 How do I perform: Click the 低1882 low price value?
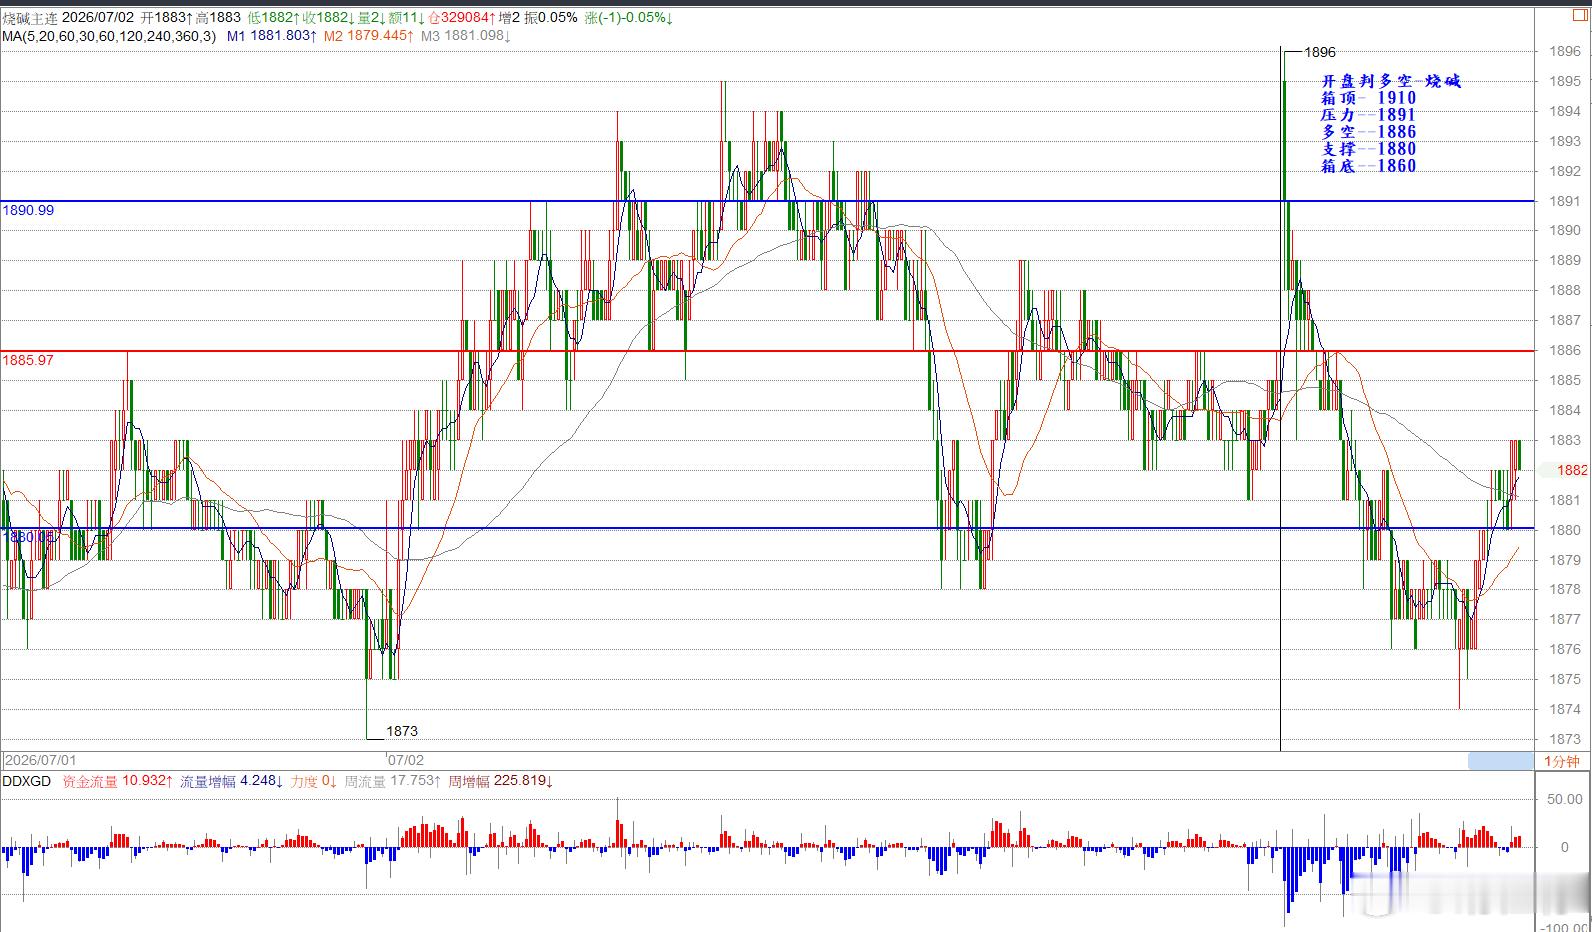pyautogui.click(x=274, y=18)
